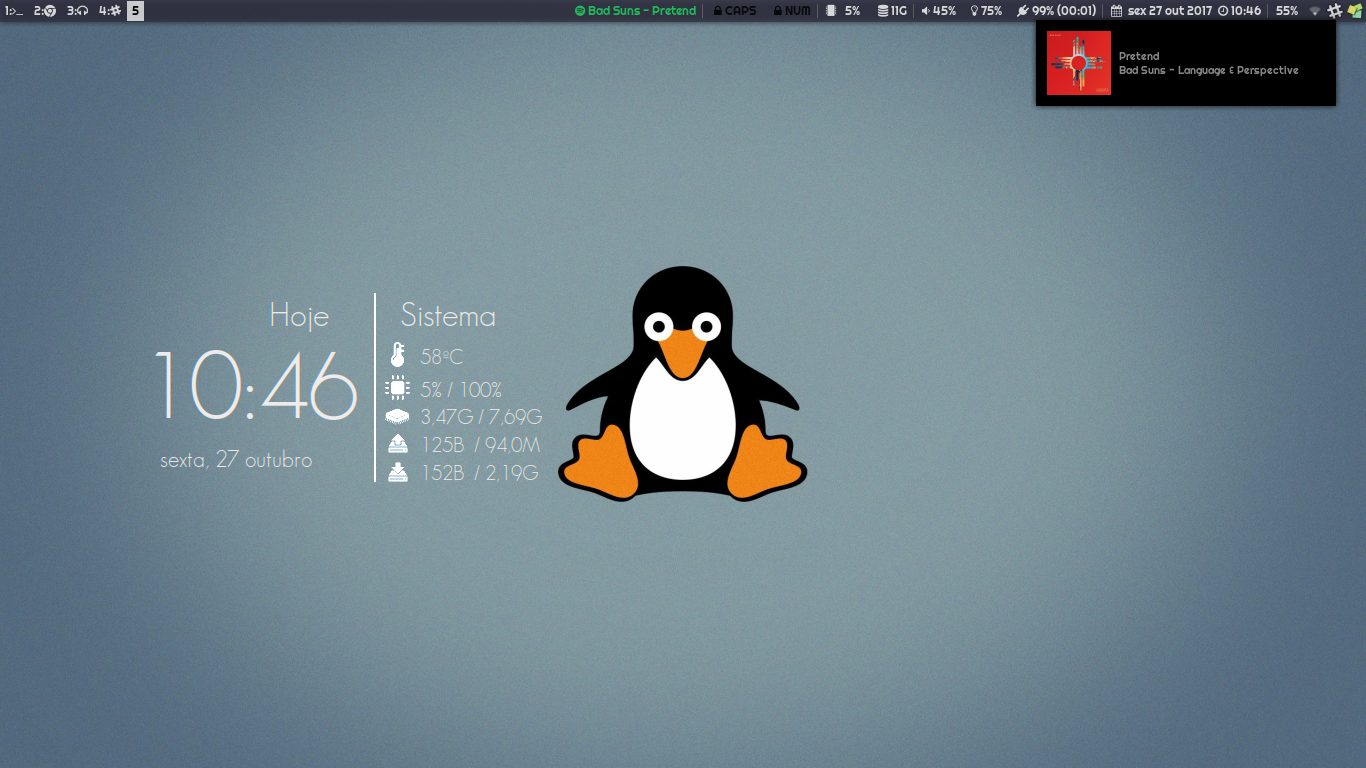
Task: Click the upload network icon
Action: 398,444
